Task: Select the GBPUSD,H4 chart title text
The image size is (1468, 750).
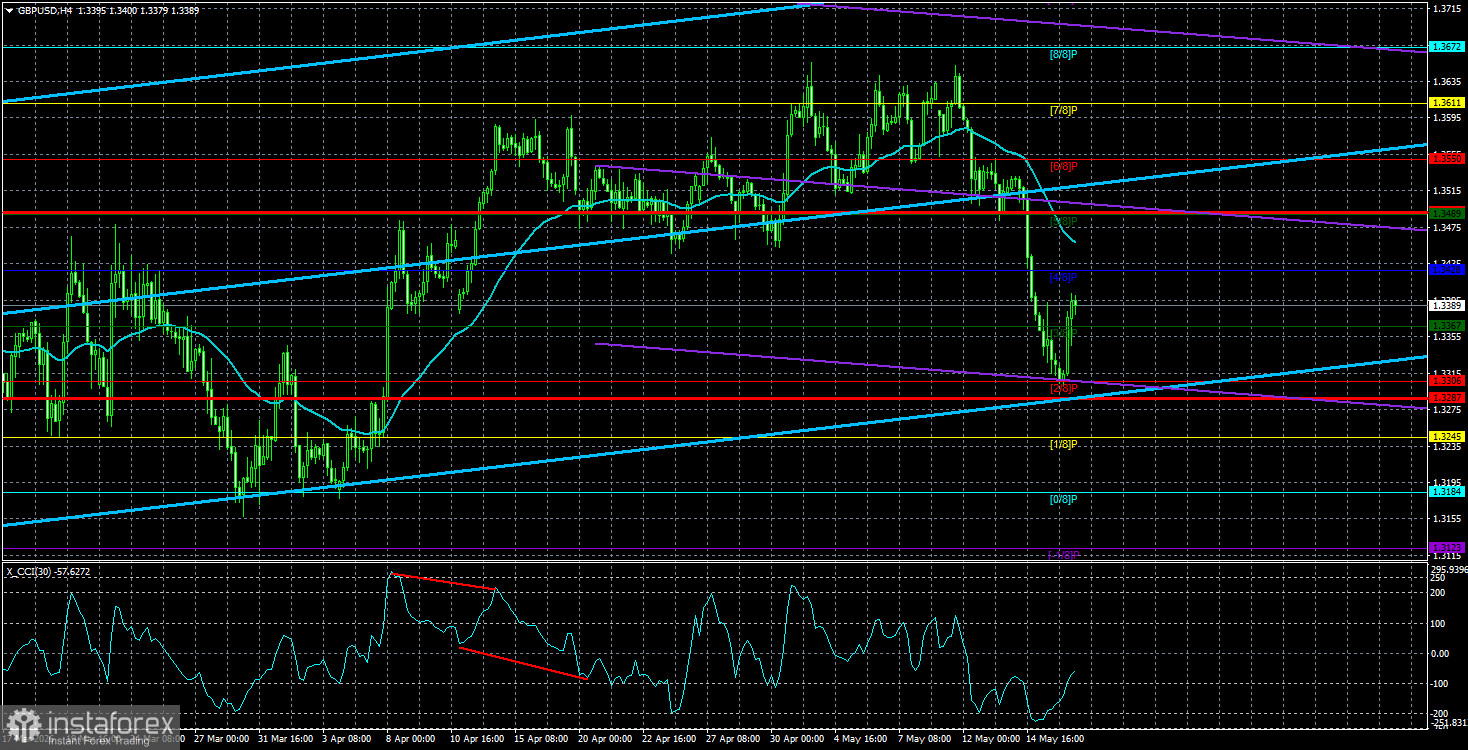Action: point(45,10)
